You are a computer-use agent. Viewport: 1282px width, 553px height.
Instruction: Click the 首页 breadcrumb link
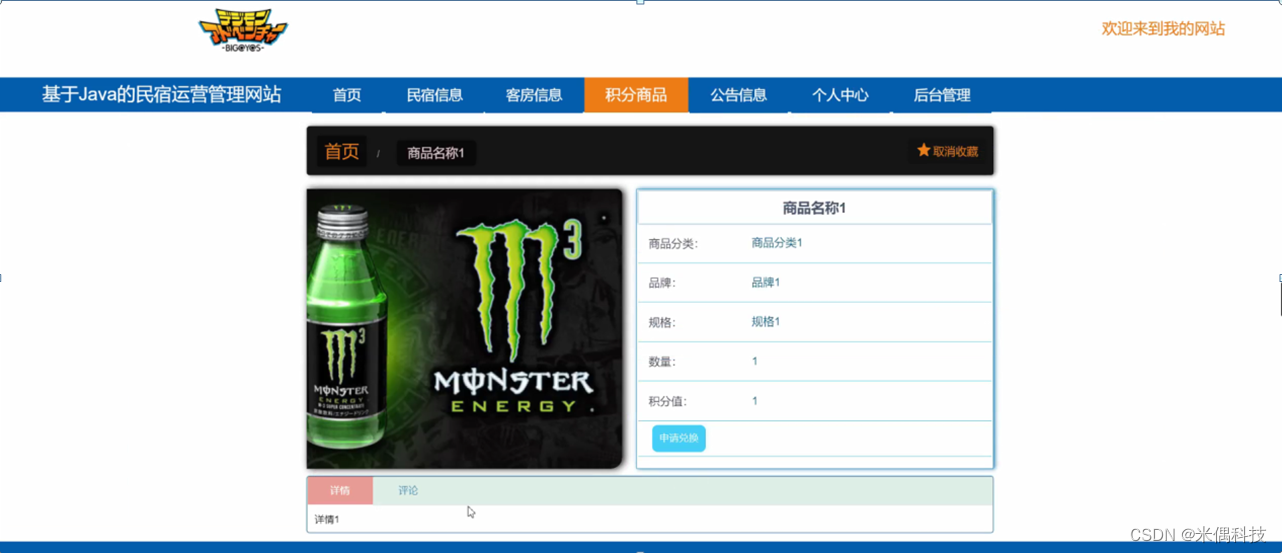[342, 152]
